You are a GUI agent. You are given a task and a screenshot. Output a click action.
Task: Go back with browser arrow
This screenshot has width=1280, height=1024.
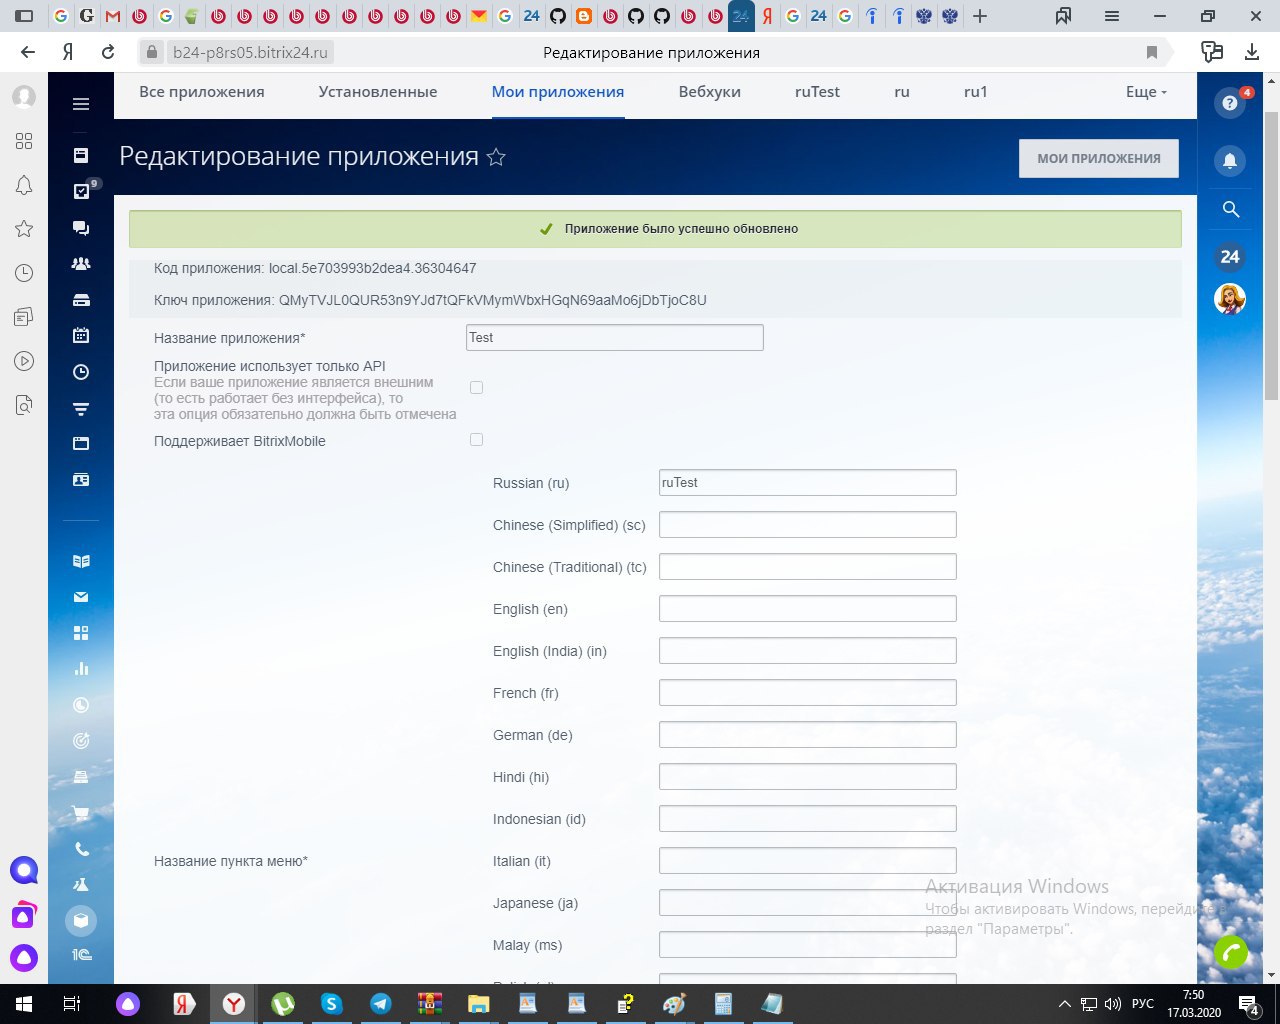click(28, 53)
